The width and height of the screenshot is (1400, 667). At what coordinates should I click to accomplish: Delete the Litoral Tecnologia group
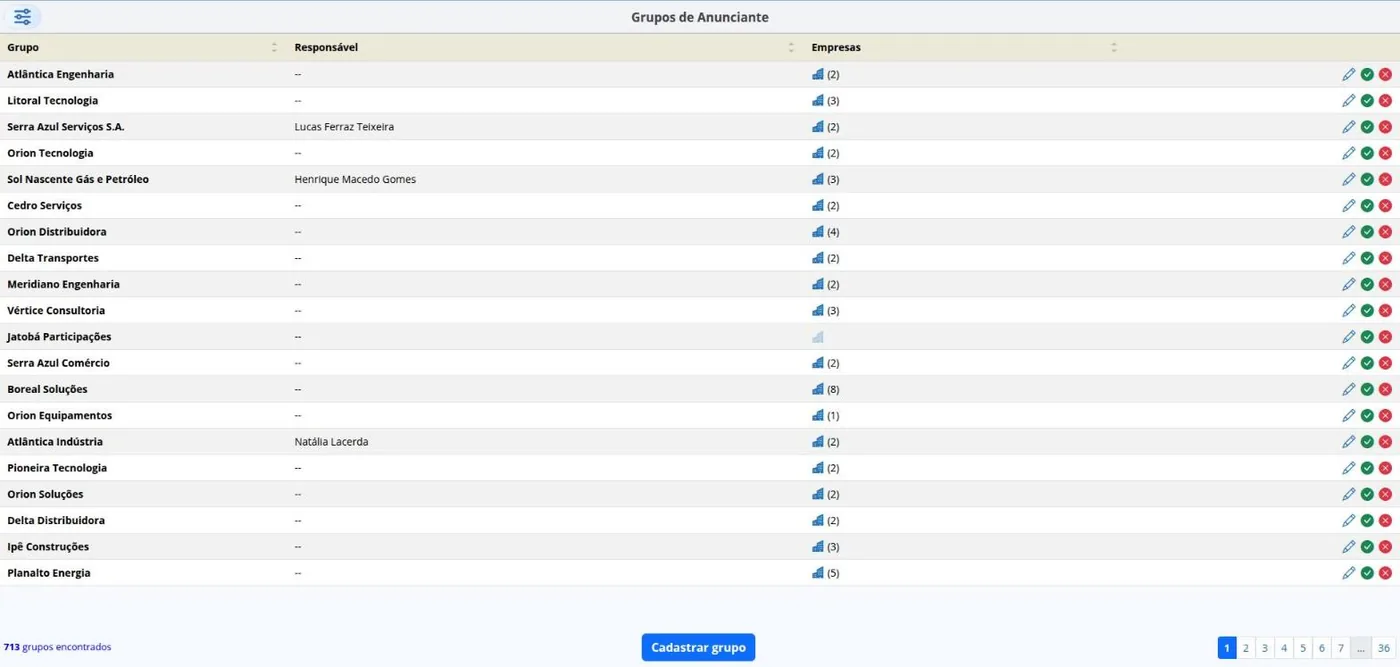click(1385, 100)
